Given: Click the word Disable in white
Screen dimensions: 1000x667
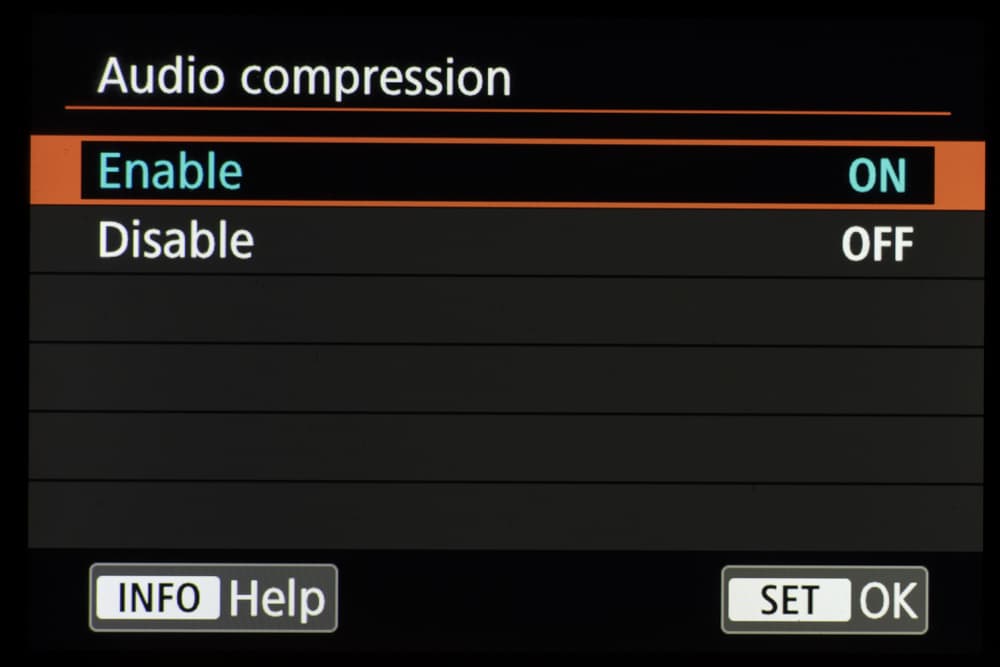Looking at the screenshot, I should [175, 241].
